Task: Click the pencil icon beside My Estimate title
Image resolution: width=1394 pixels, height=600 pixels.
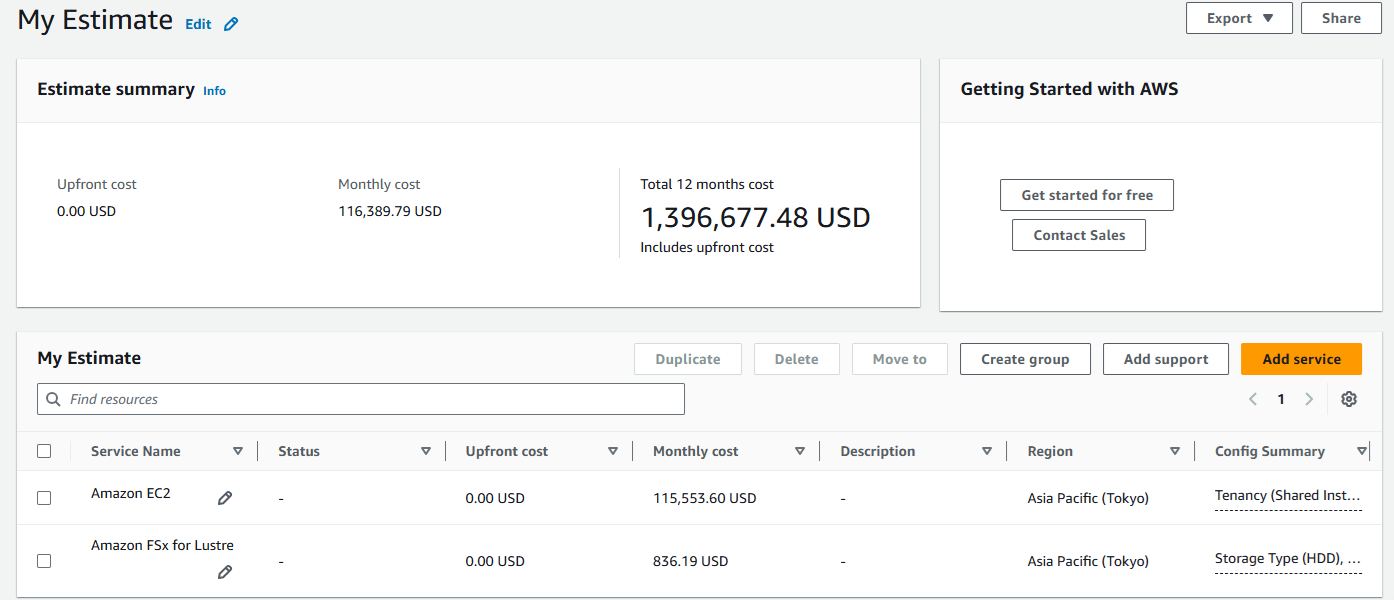Action: pyautogui.click(x=231, y=24)
